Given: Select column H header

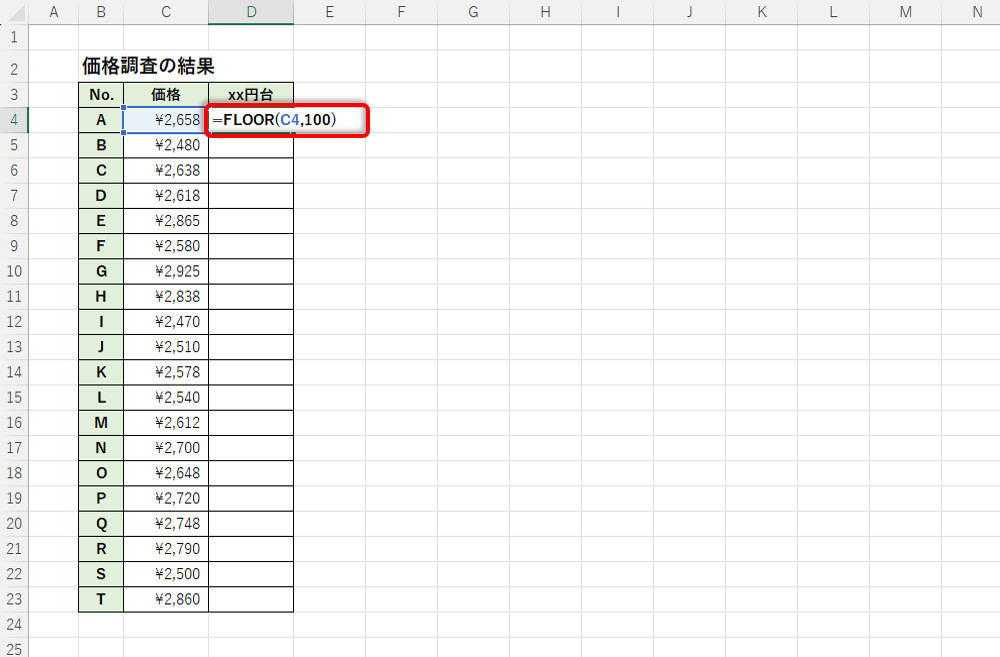Looking at the screenshot, I should (545, 12).
